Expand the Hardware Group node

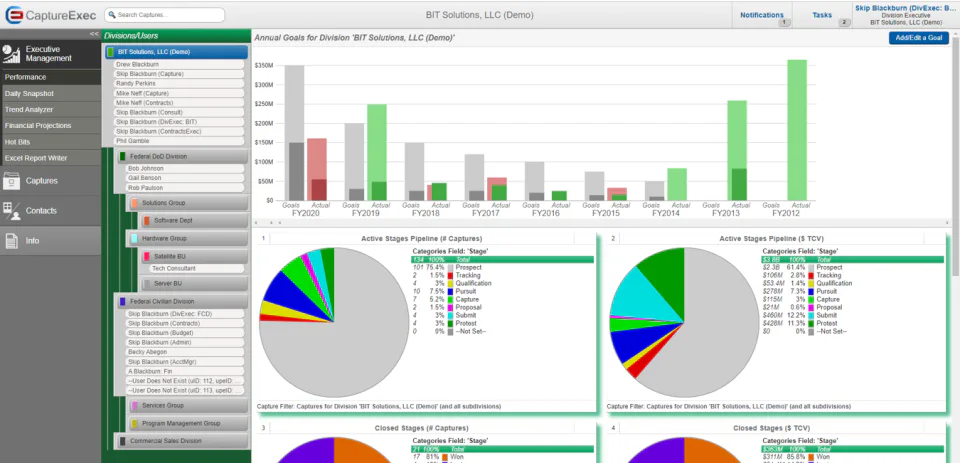pyautogui.click(x=189, y=238)
